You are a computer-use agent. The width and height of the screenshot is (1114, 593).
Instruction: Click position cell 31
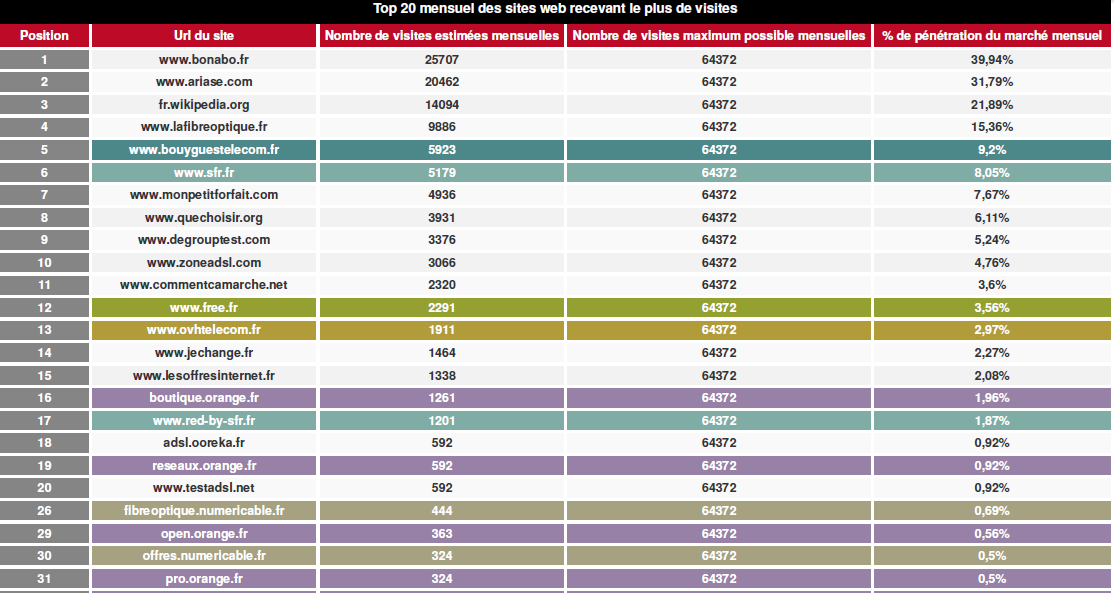44,578
